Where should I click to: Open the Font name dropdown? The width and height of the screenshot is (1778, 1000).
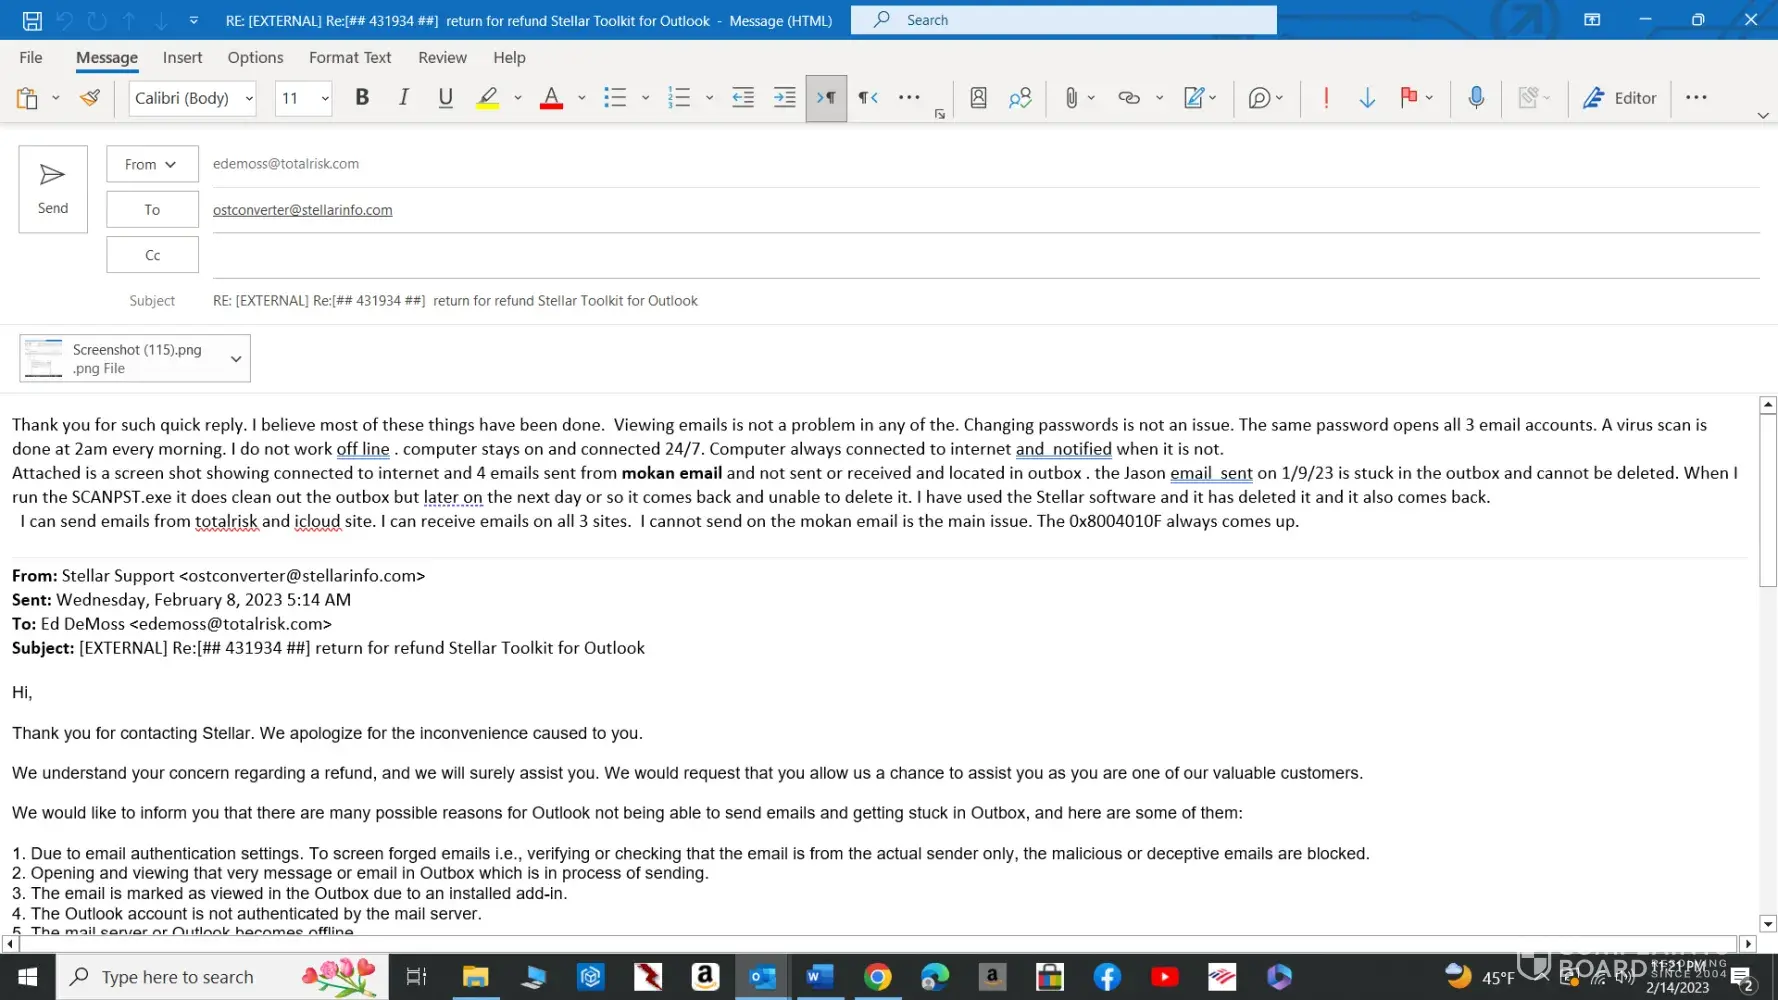tap(249, 99)
